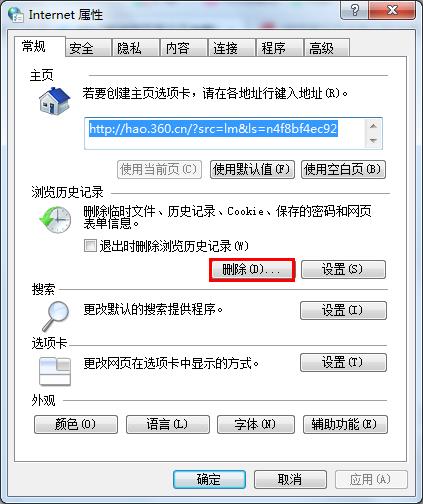Click the 删除(D)... button
This screenshot has height=504, width=423.
click(x=252, y=269)
